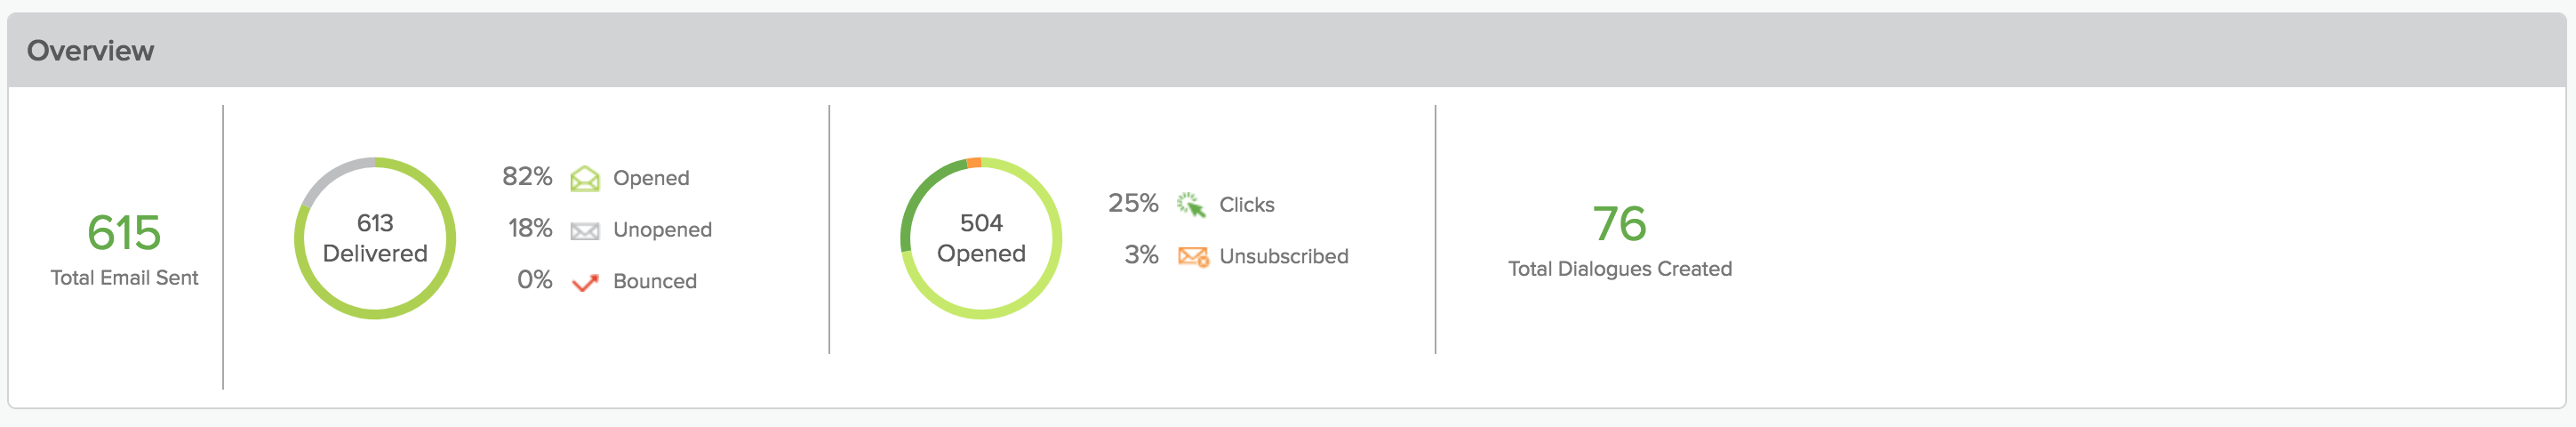The width and height of the screenshot is (2576, 427).
Task: Click the 504 Opened donut chart
Action: [x=981, y=238]
